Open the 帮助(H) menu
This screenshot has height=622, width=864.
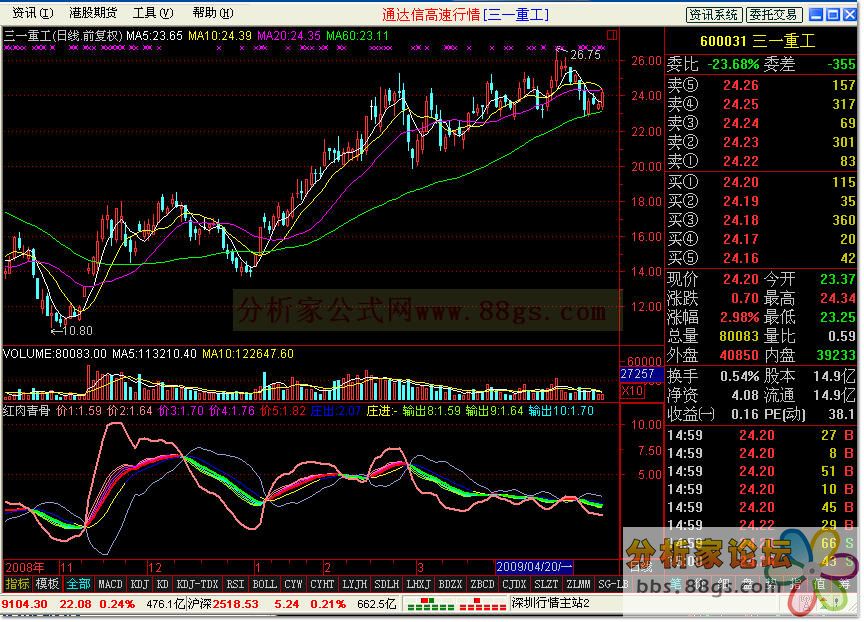point(213,13)
